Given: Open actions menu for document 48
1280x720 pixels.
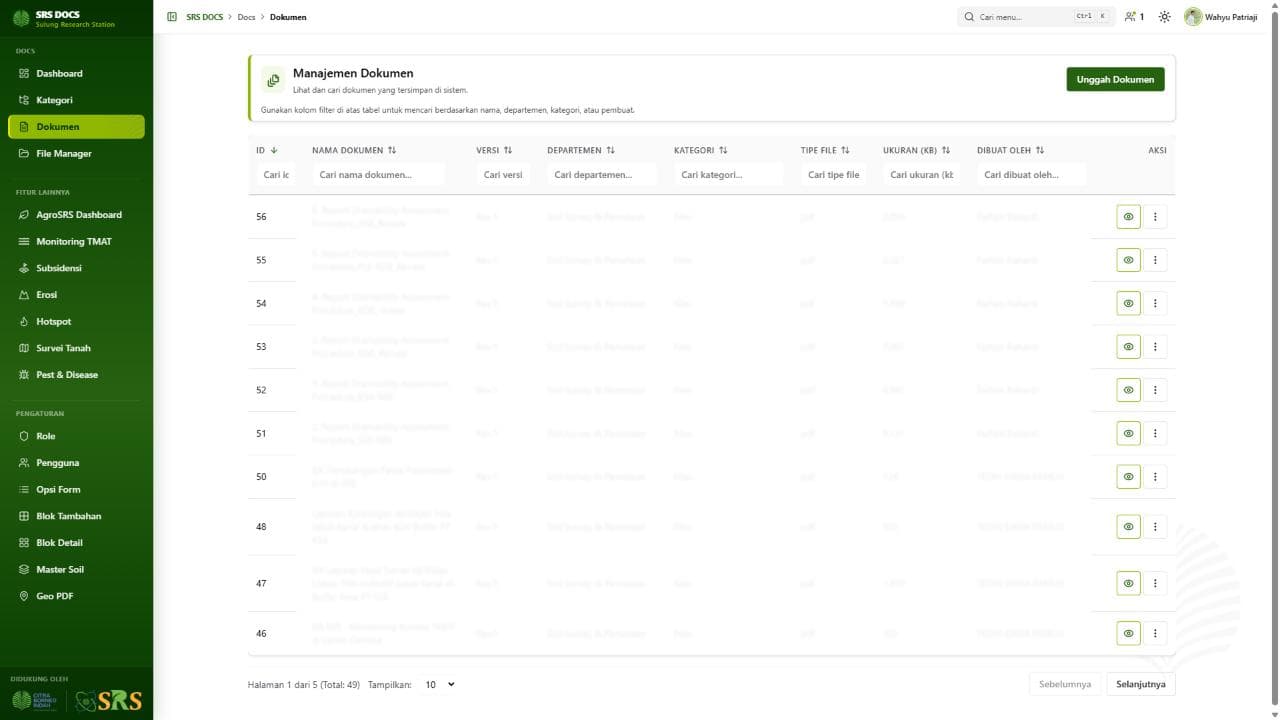Looking at the screenshot, I should [1155, 527].
